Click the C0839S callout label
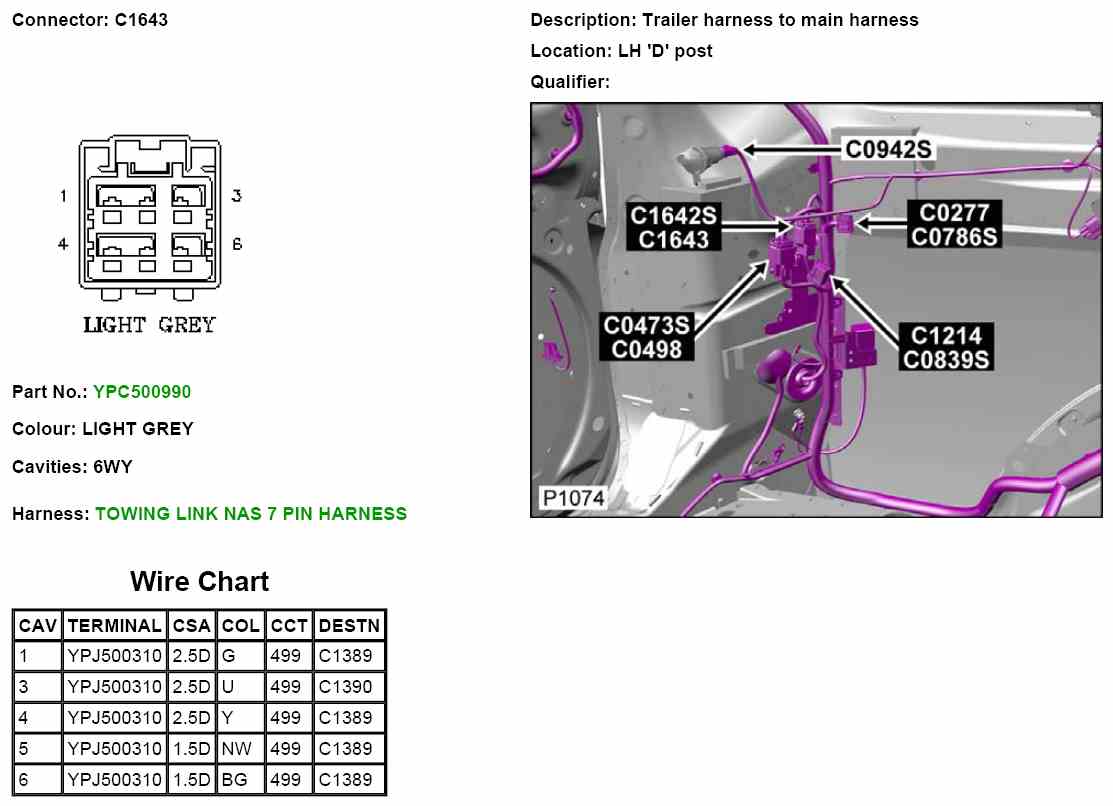Image resolution: width=1113 pixels, height=806 pixels. (x=945, y=358)
